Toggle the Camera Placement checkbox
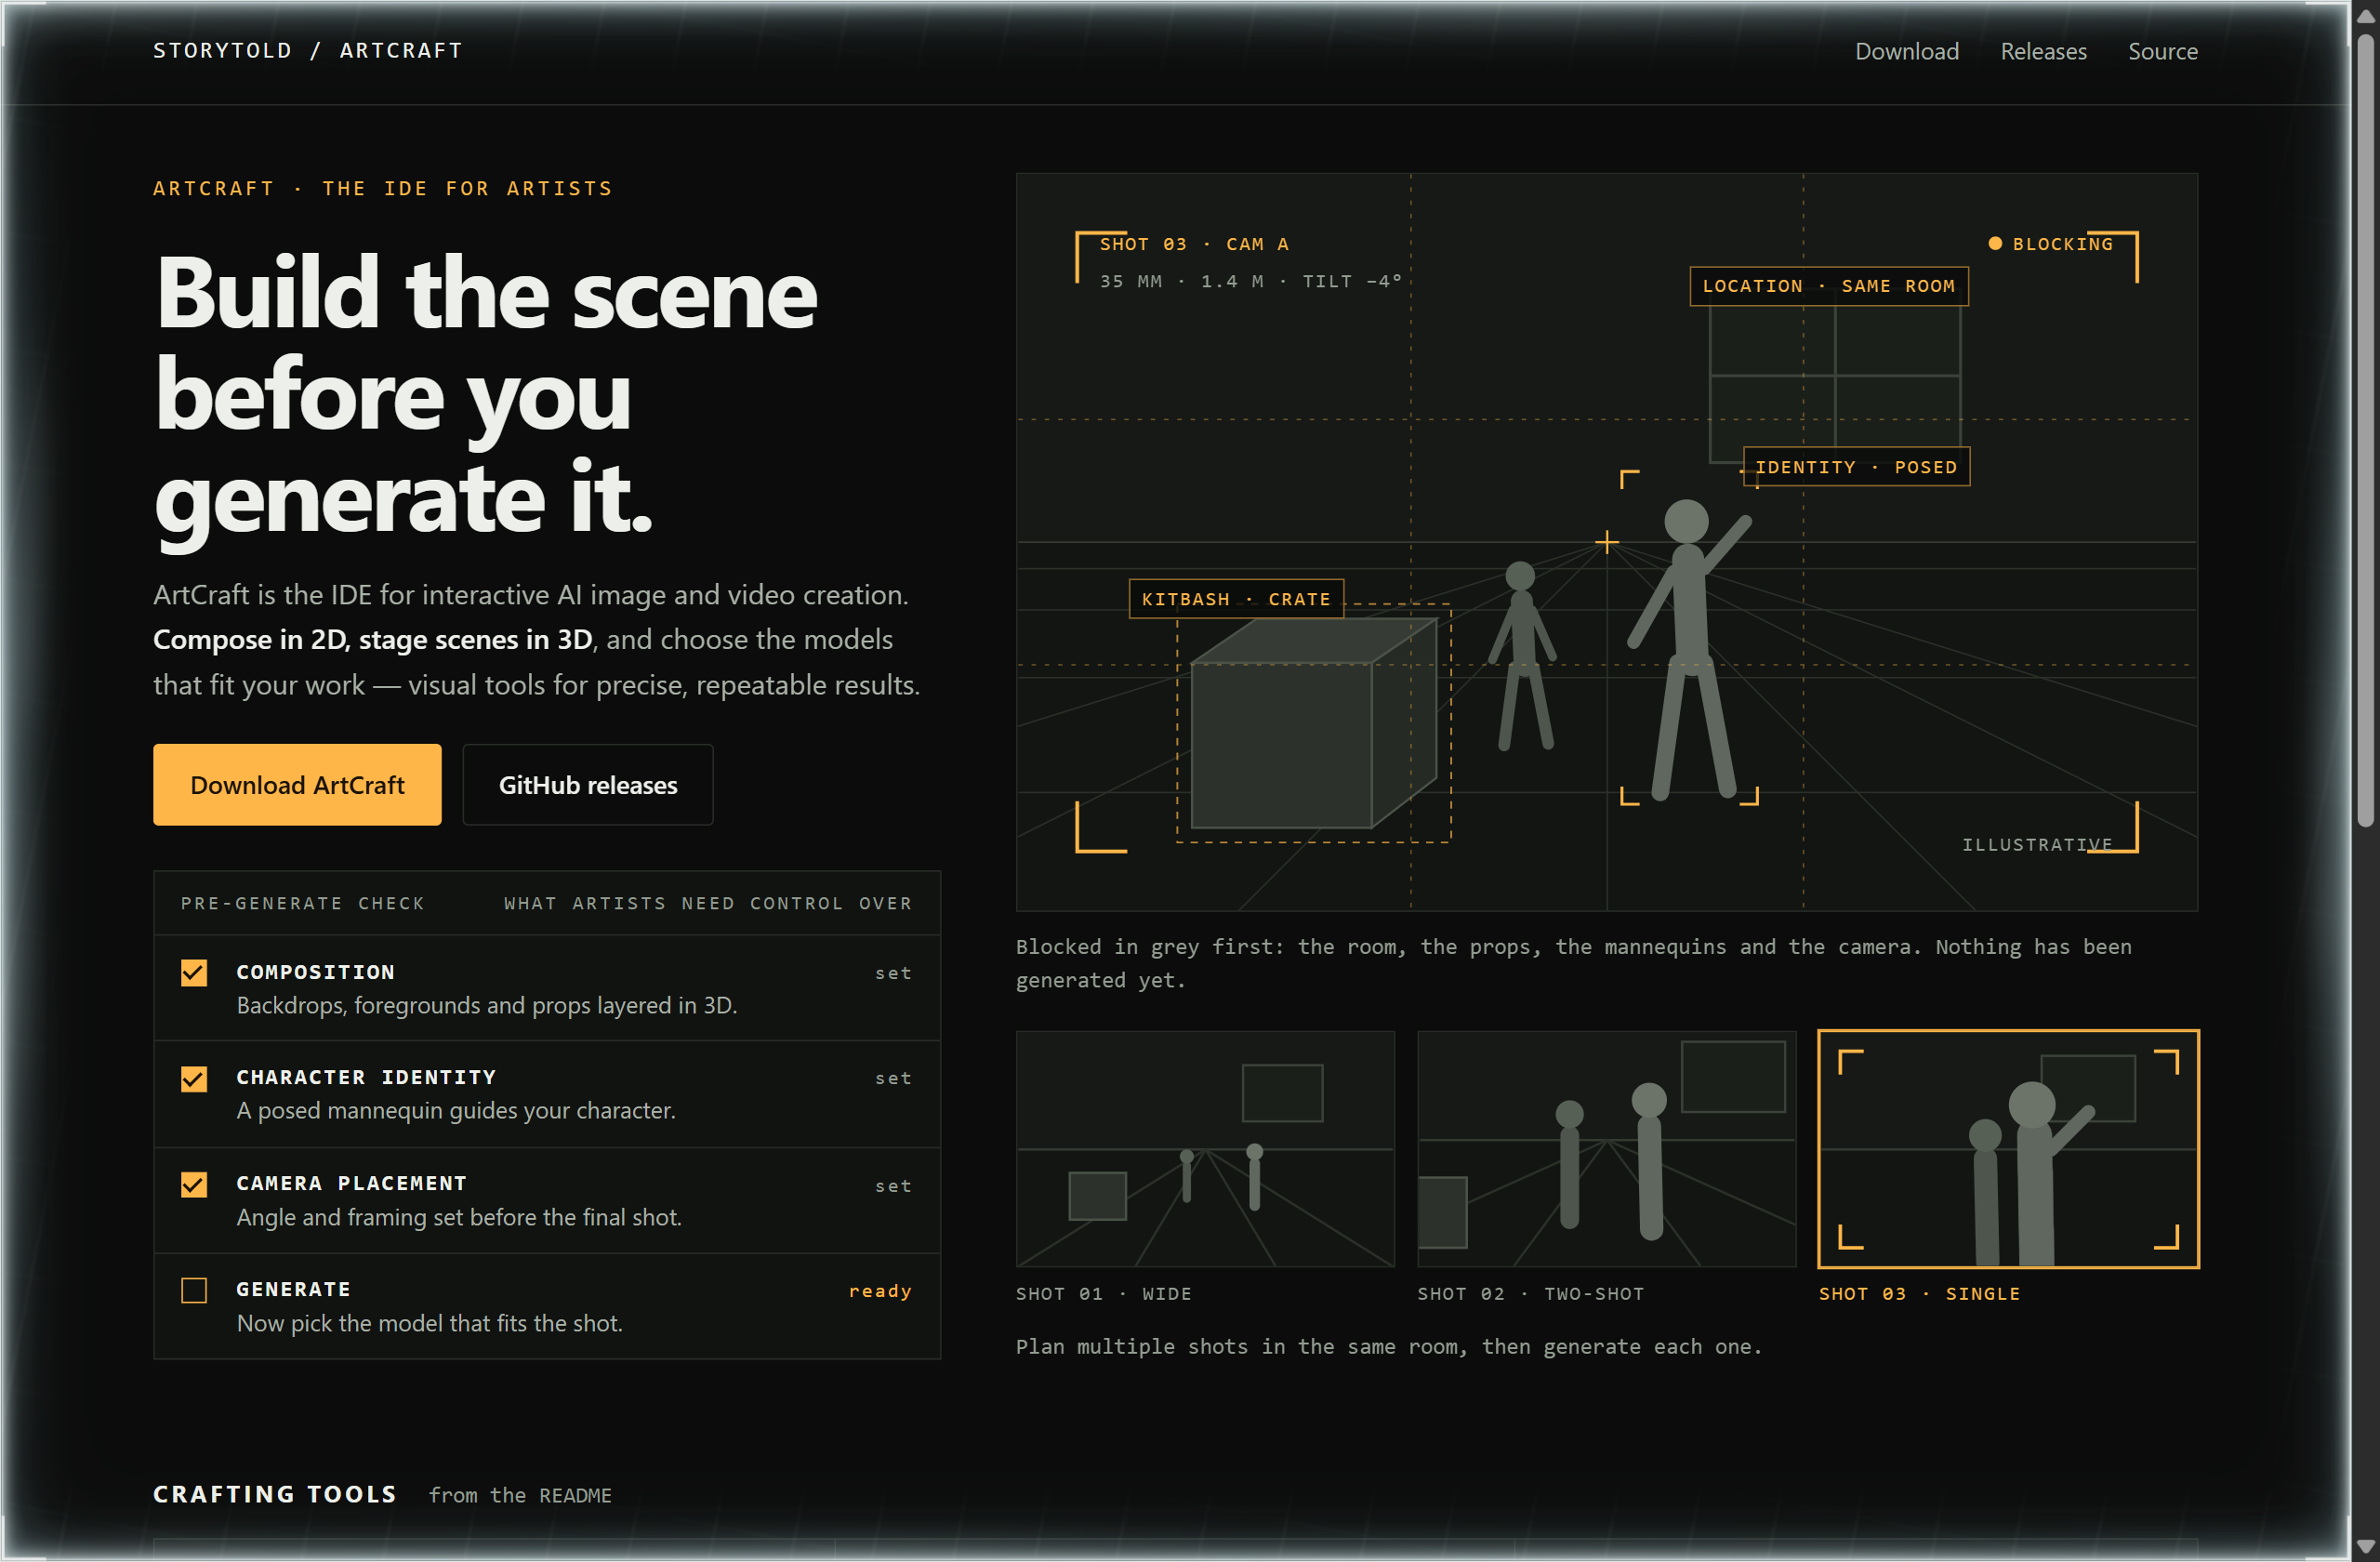 point(194,1184)
